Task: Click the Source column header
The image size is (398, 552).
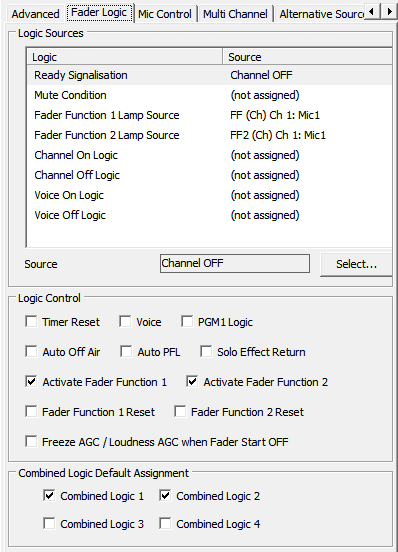Action: [307, 57]
